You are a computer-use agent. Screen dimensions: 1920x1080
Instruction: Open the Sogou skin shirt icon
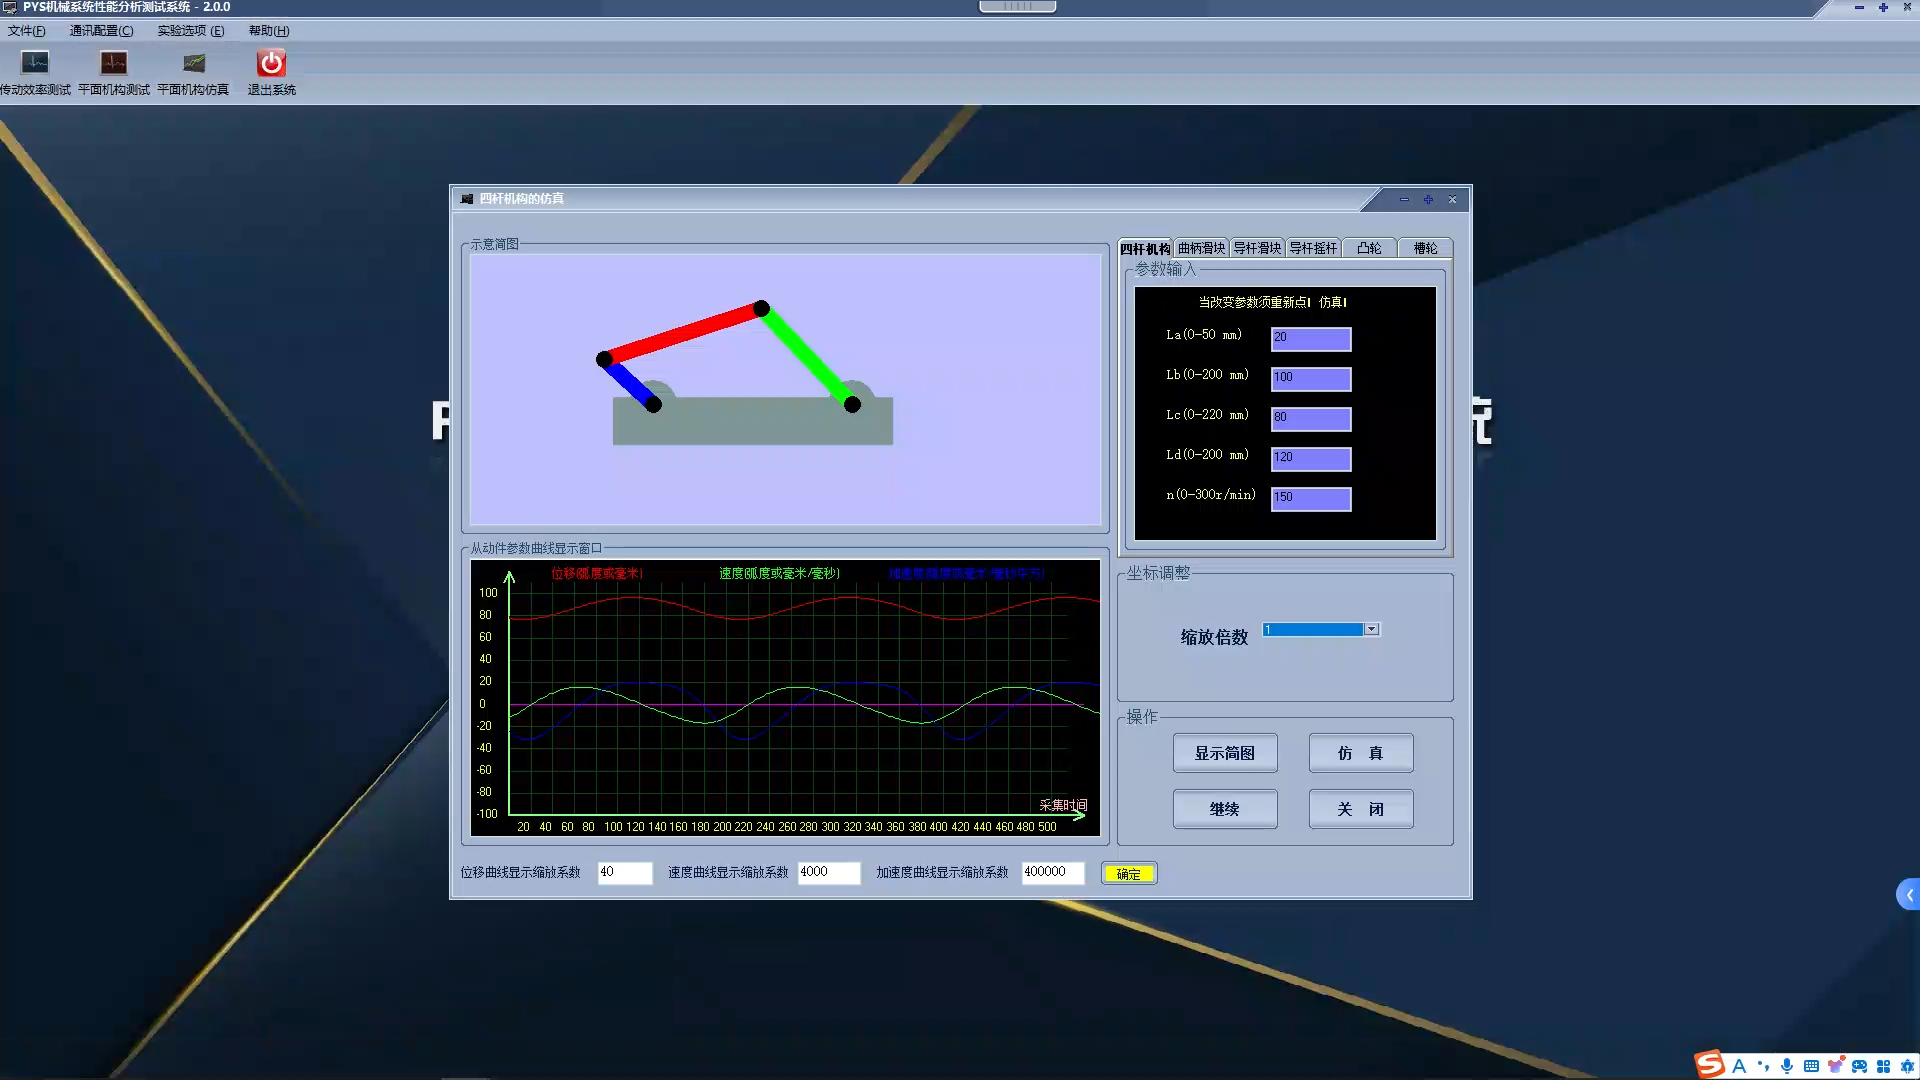pyautogui.click(x=1835, y=1066)
